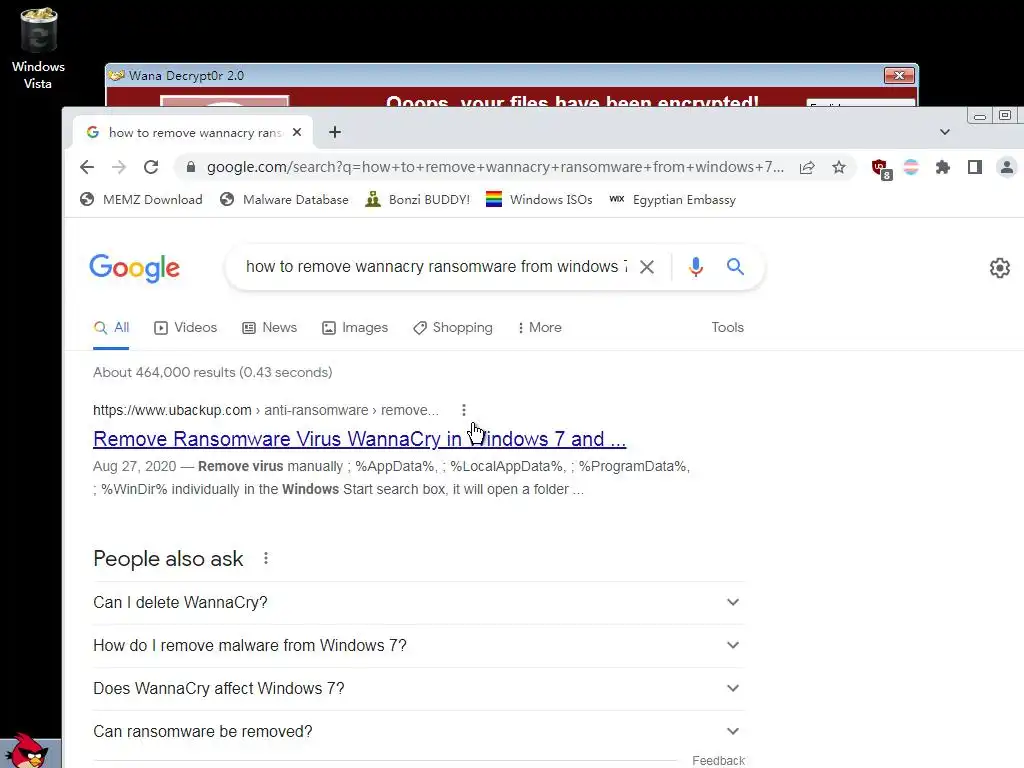Switch to the Shopping results tab
Viewport: 1024px width, 768px height.
tap(453, 328)
